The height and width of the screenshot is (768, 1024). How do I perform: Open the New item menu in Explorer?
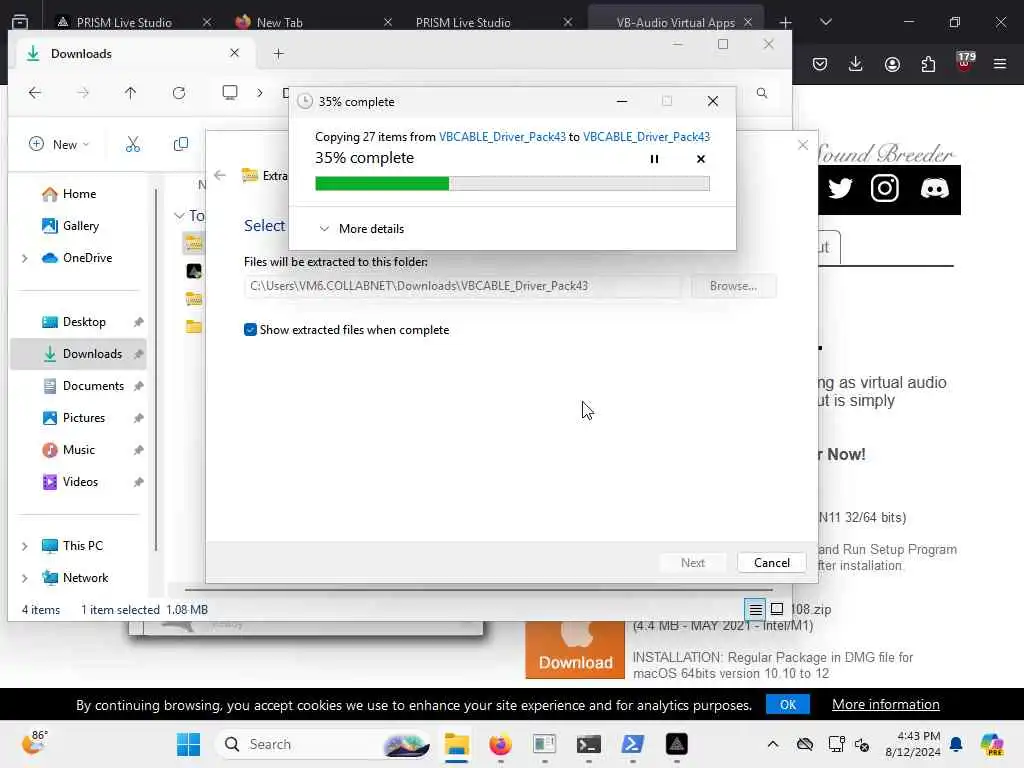(59, 144)
